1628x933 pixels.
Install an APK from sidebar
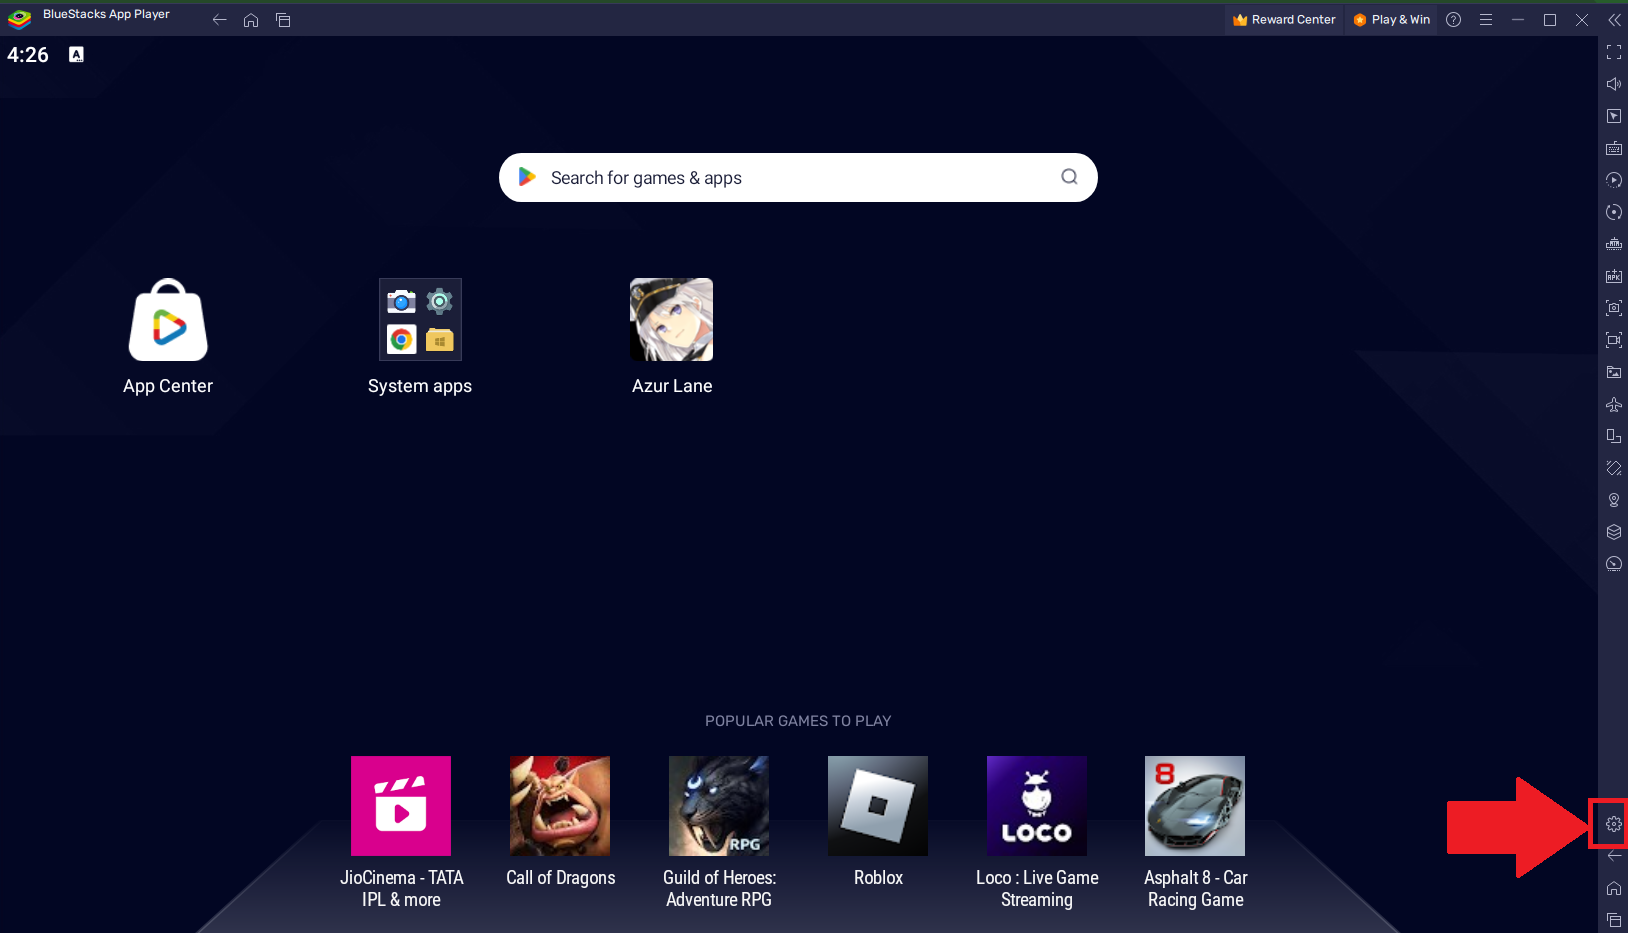pyautogui.click(x=1614, y=276)
